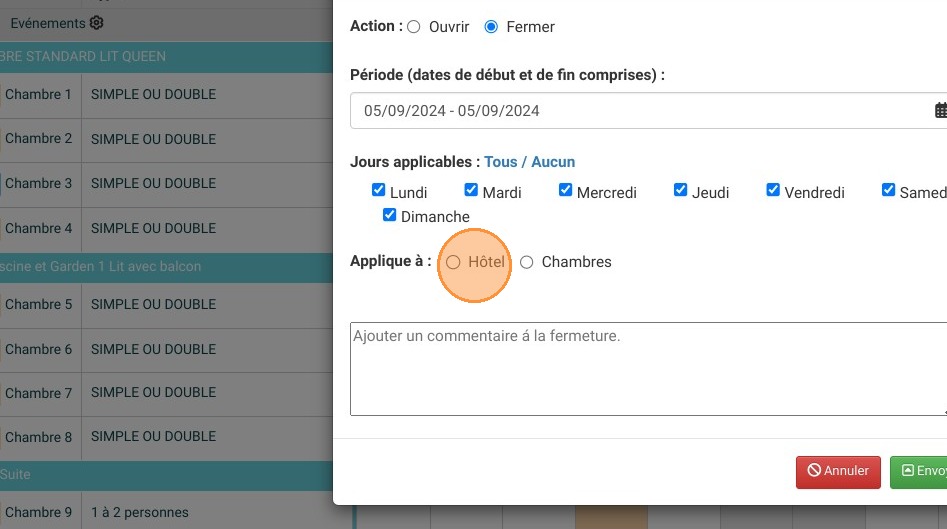Image resolution: width=947 pixels, height=529 pixels.
Task: Select the Ouvrir action radio button
Action: click(x=414, y=27)
